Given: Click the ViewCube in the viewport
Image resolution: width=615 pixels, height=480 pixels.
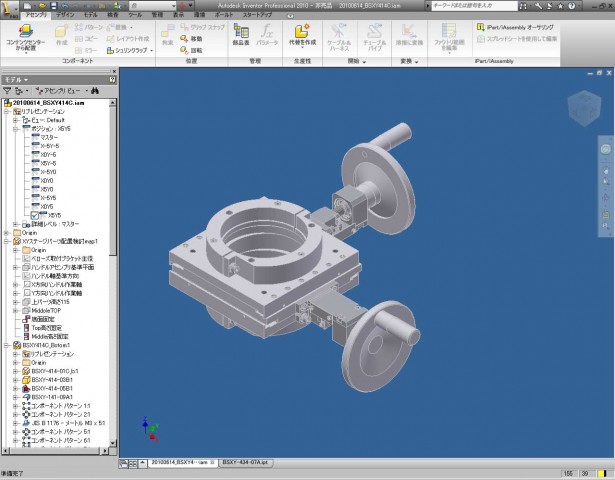Looking at the screenshot, I should click(584, 107).
